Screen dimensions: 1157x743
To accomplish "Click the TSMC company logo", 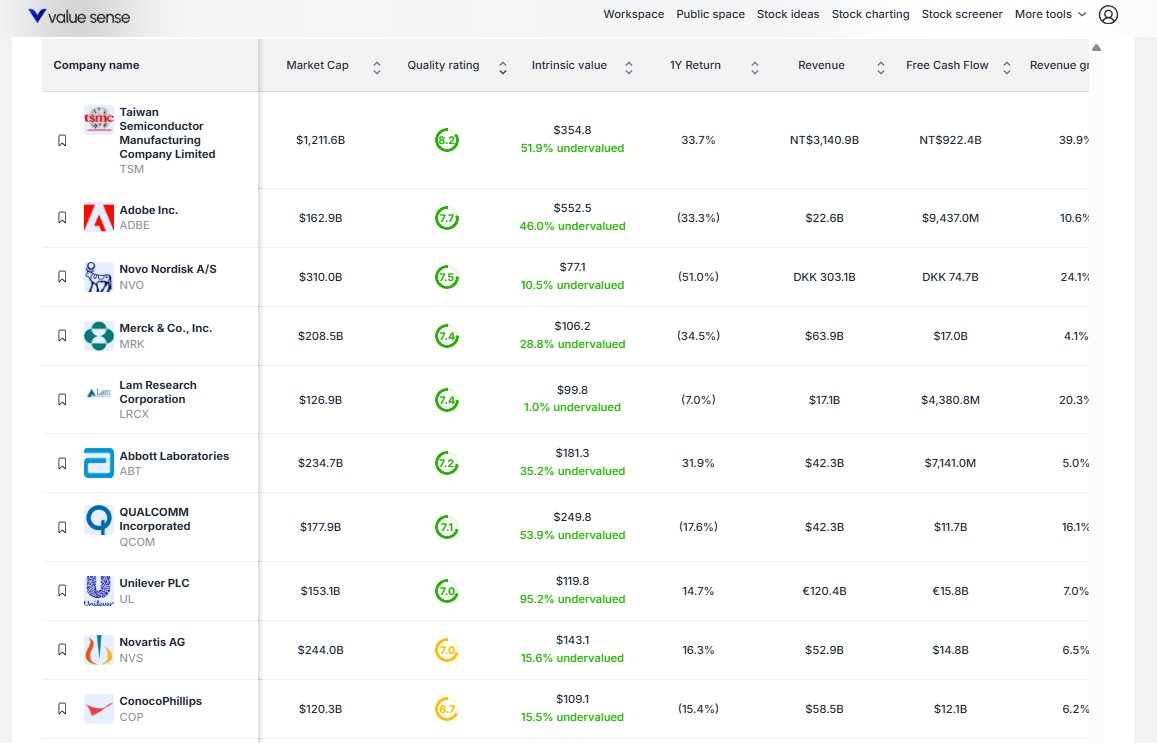I will pyautogui.click(x=99, y=119).
